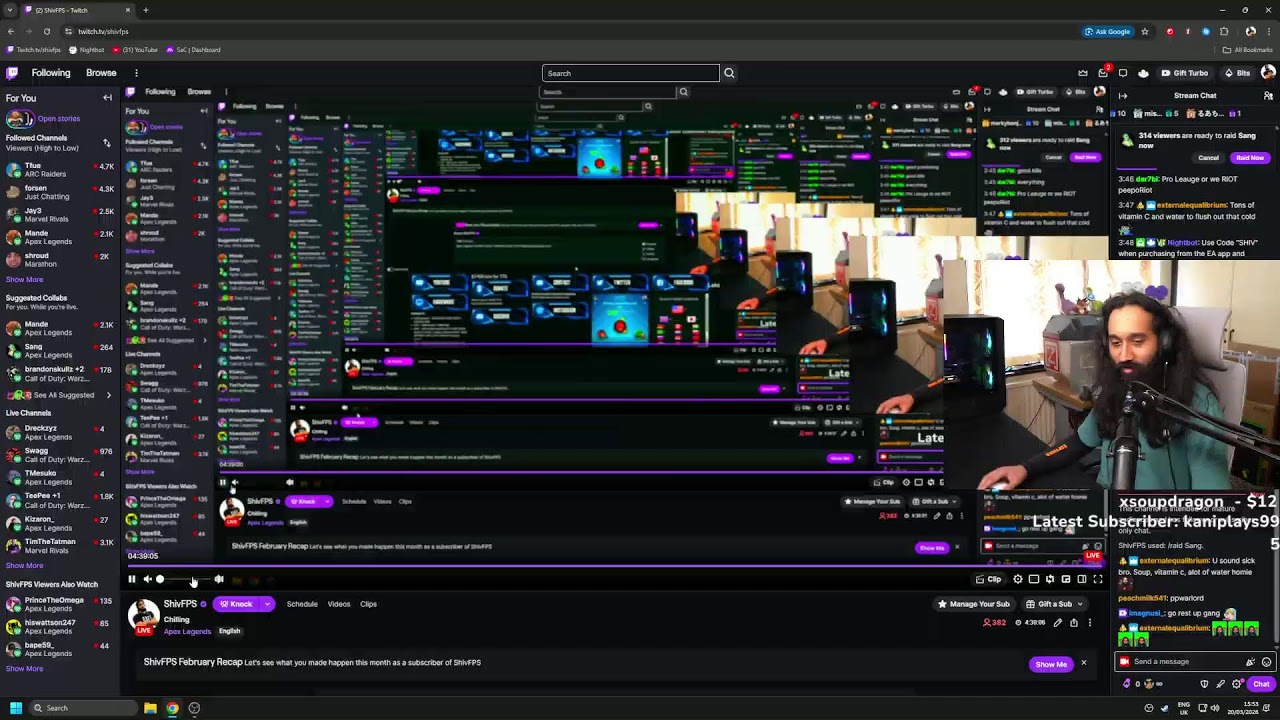This screenshot has width=1280, height=720.
Task: Edit stream info with pencil icon
Action: pos(1058,623)
